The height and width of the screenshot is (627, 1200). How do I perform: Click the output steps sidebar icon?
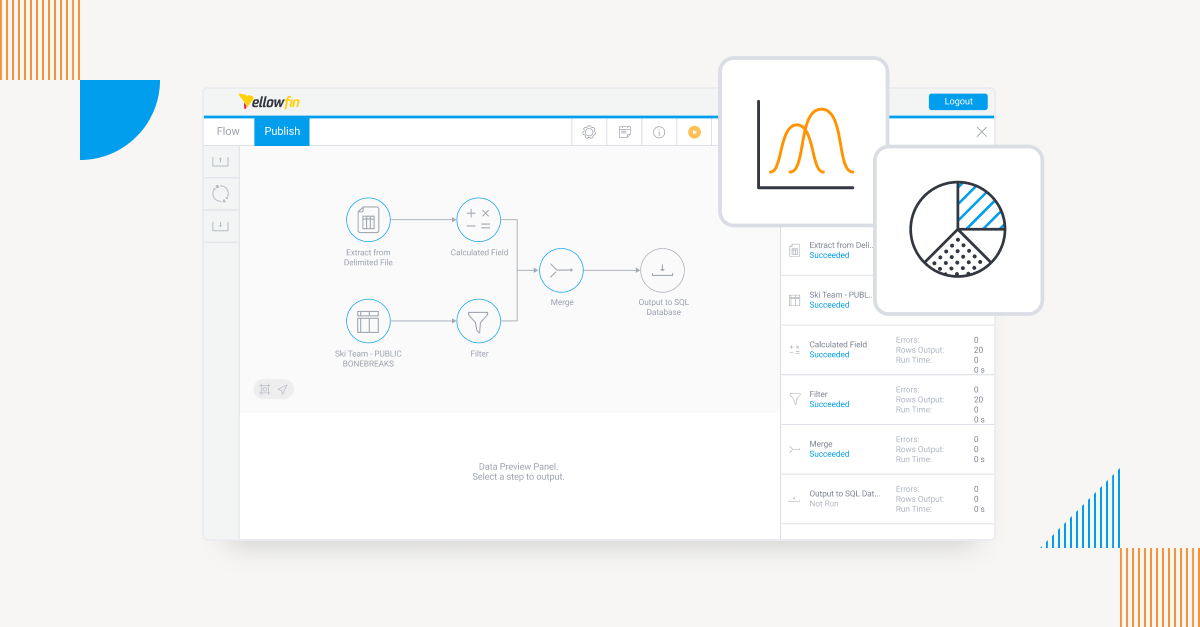[221, 226]
